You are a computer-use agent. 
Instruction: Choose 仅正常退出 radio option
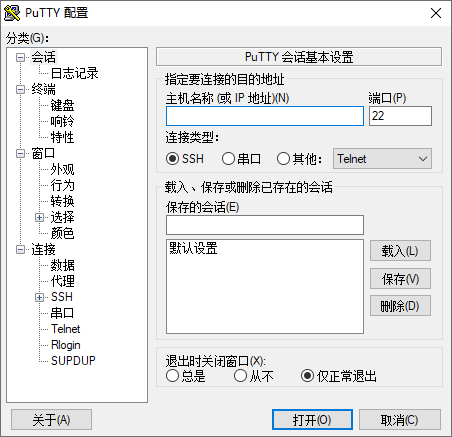[x=307, y=376]
